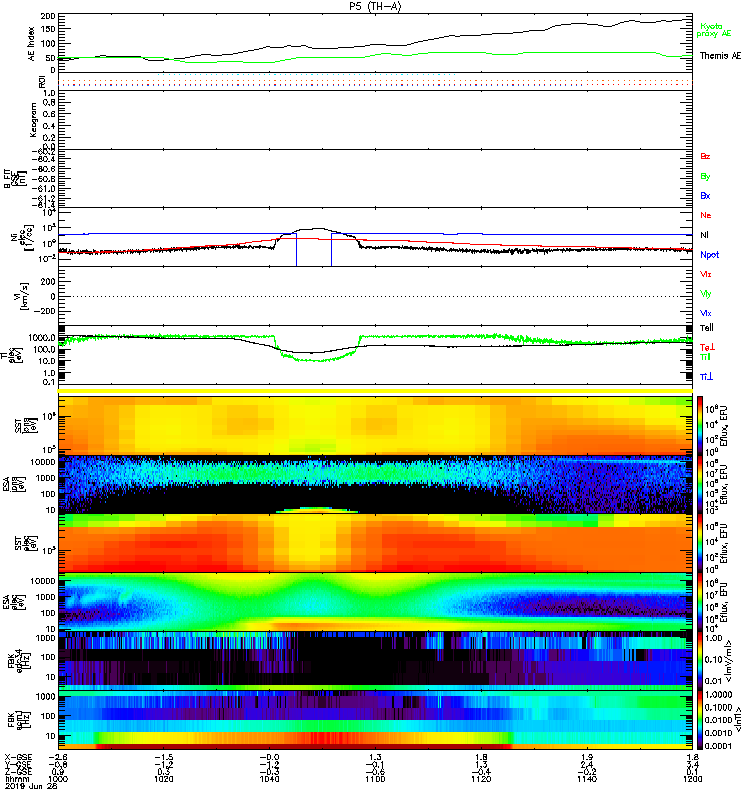Click the blue Vix legend label

[706, 313]
